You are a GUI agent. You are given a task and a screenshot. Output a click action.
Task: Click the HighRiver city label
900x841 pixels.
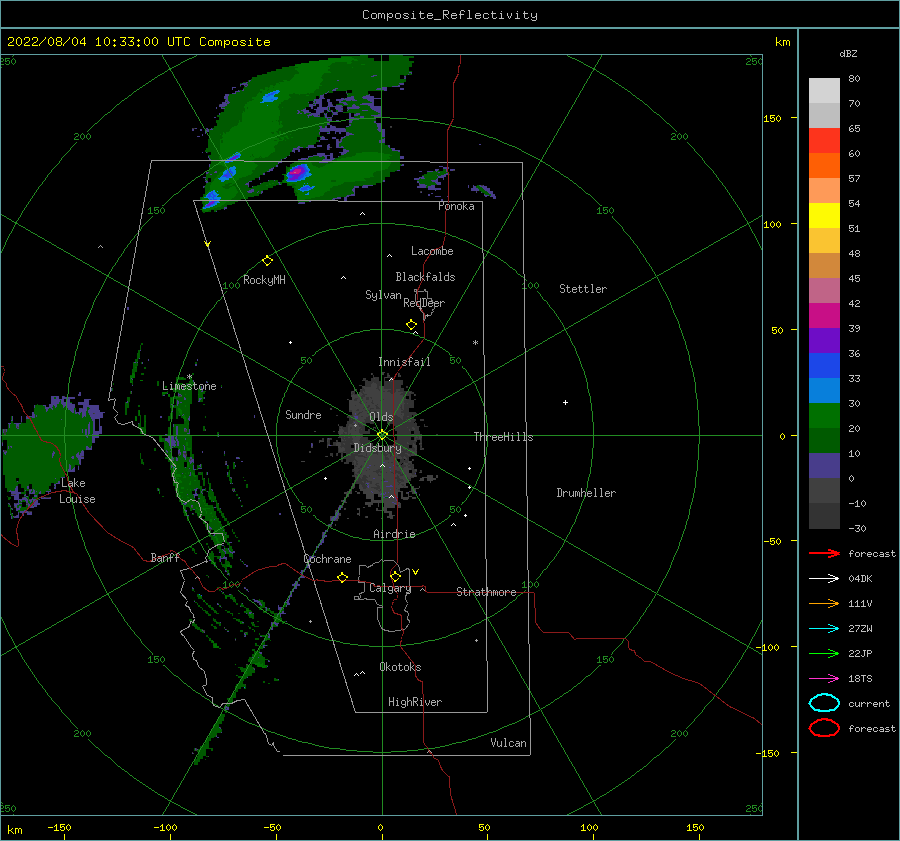click(415, 702)
